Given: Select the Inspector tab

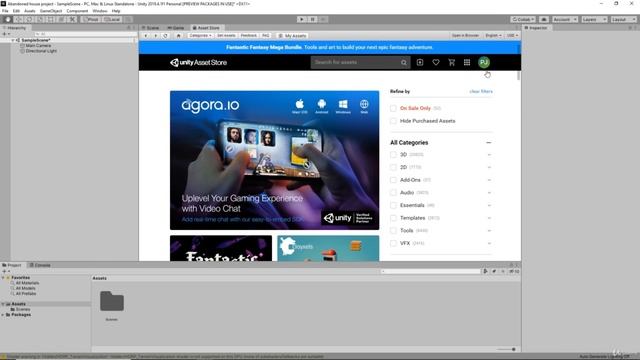Looking at the screenshot, I should tap(536, 28).
